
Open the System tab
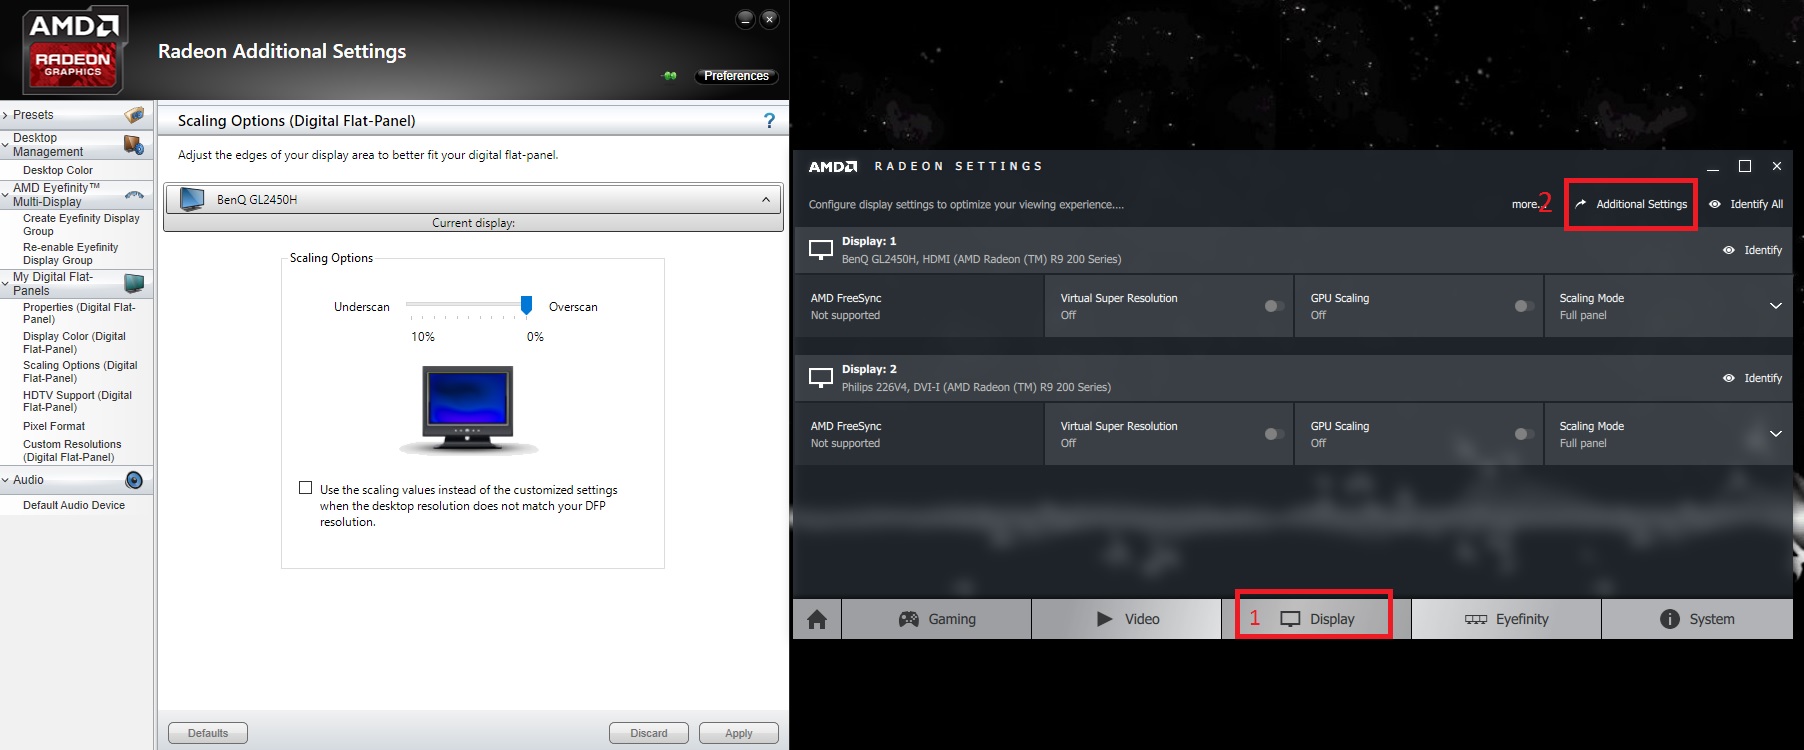(1697, 619)
